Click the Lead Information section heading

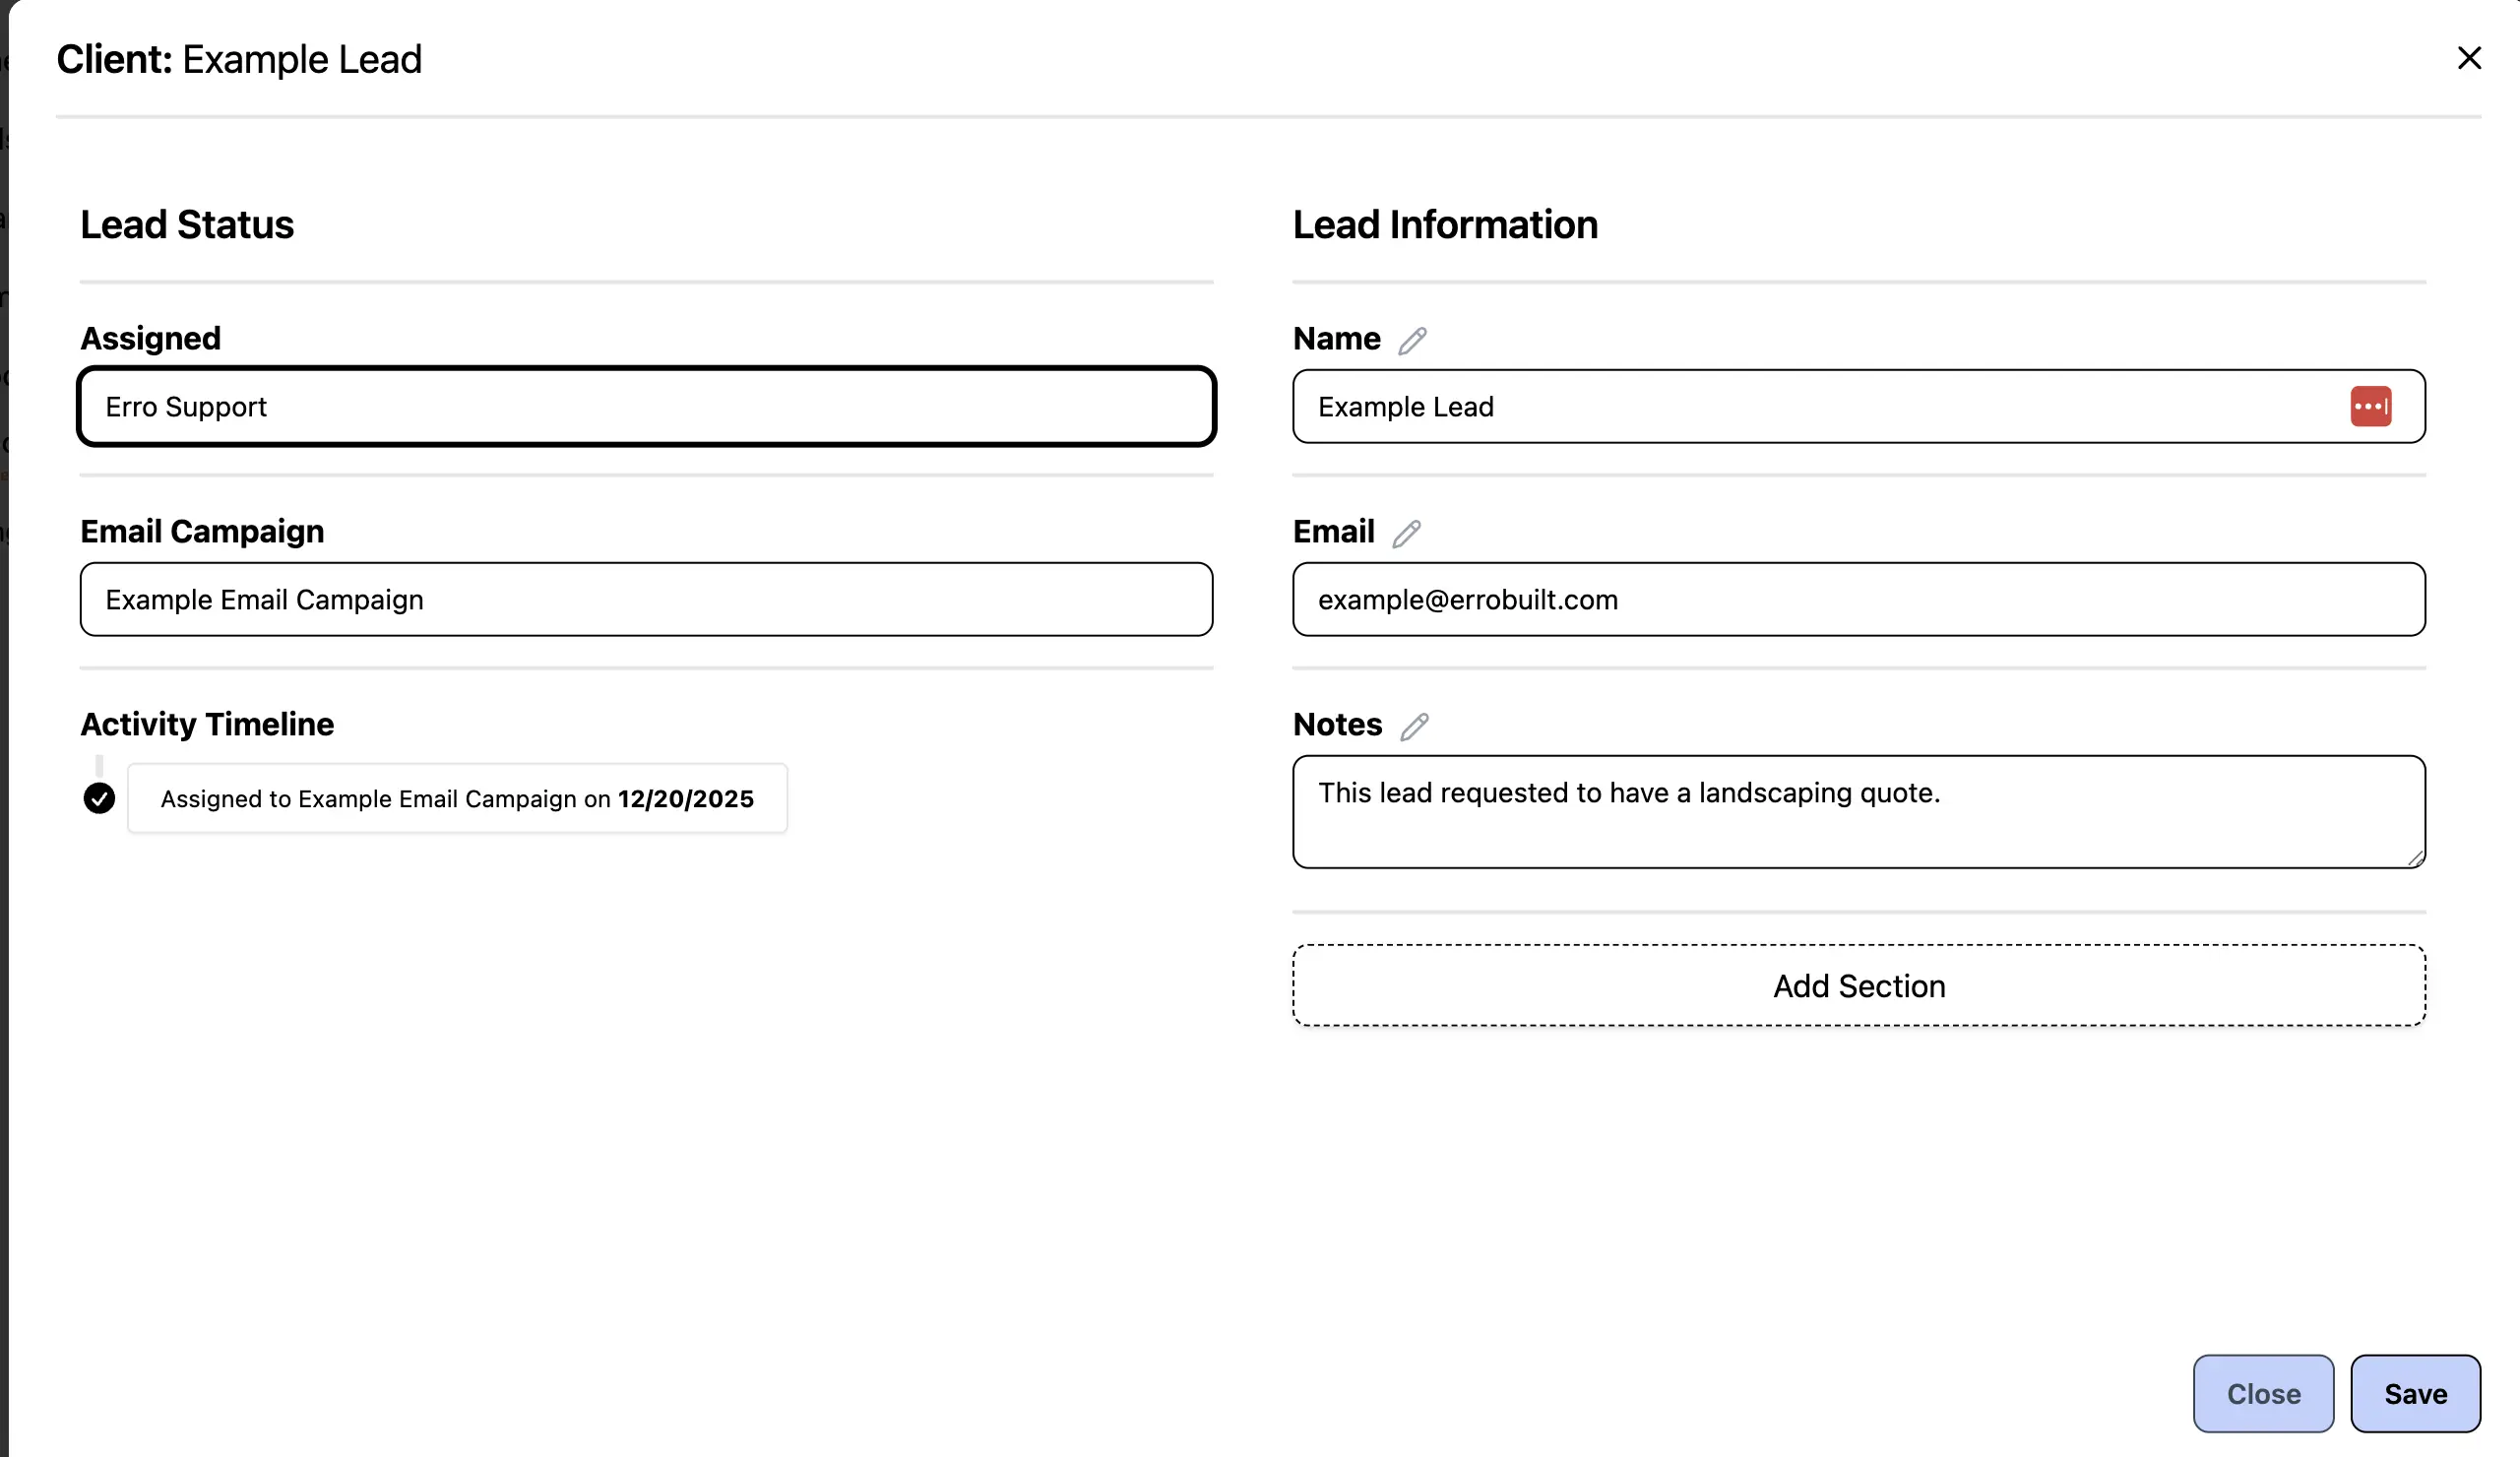(x=1445, y=225)
